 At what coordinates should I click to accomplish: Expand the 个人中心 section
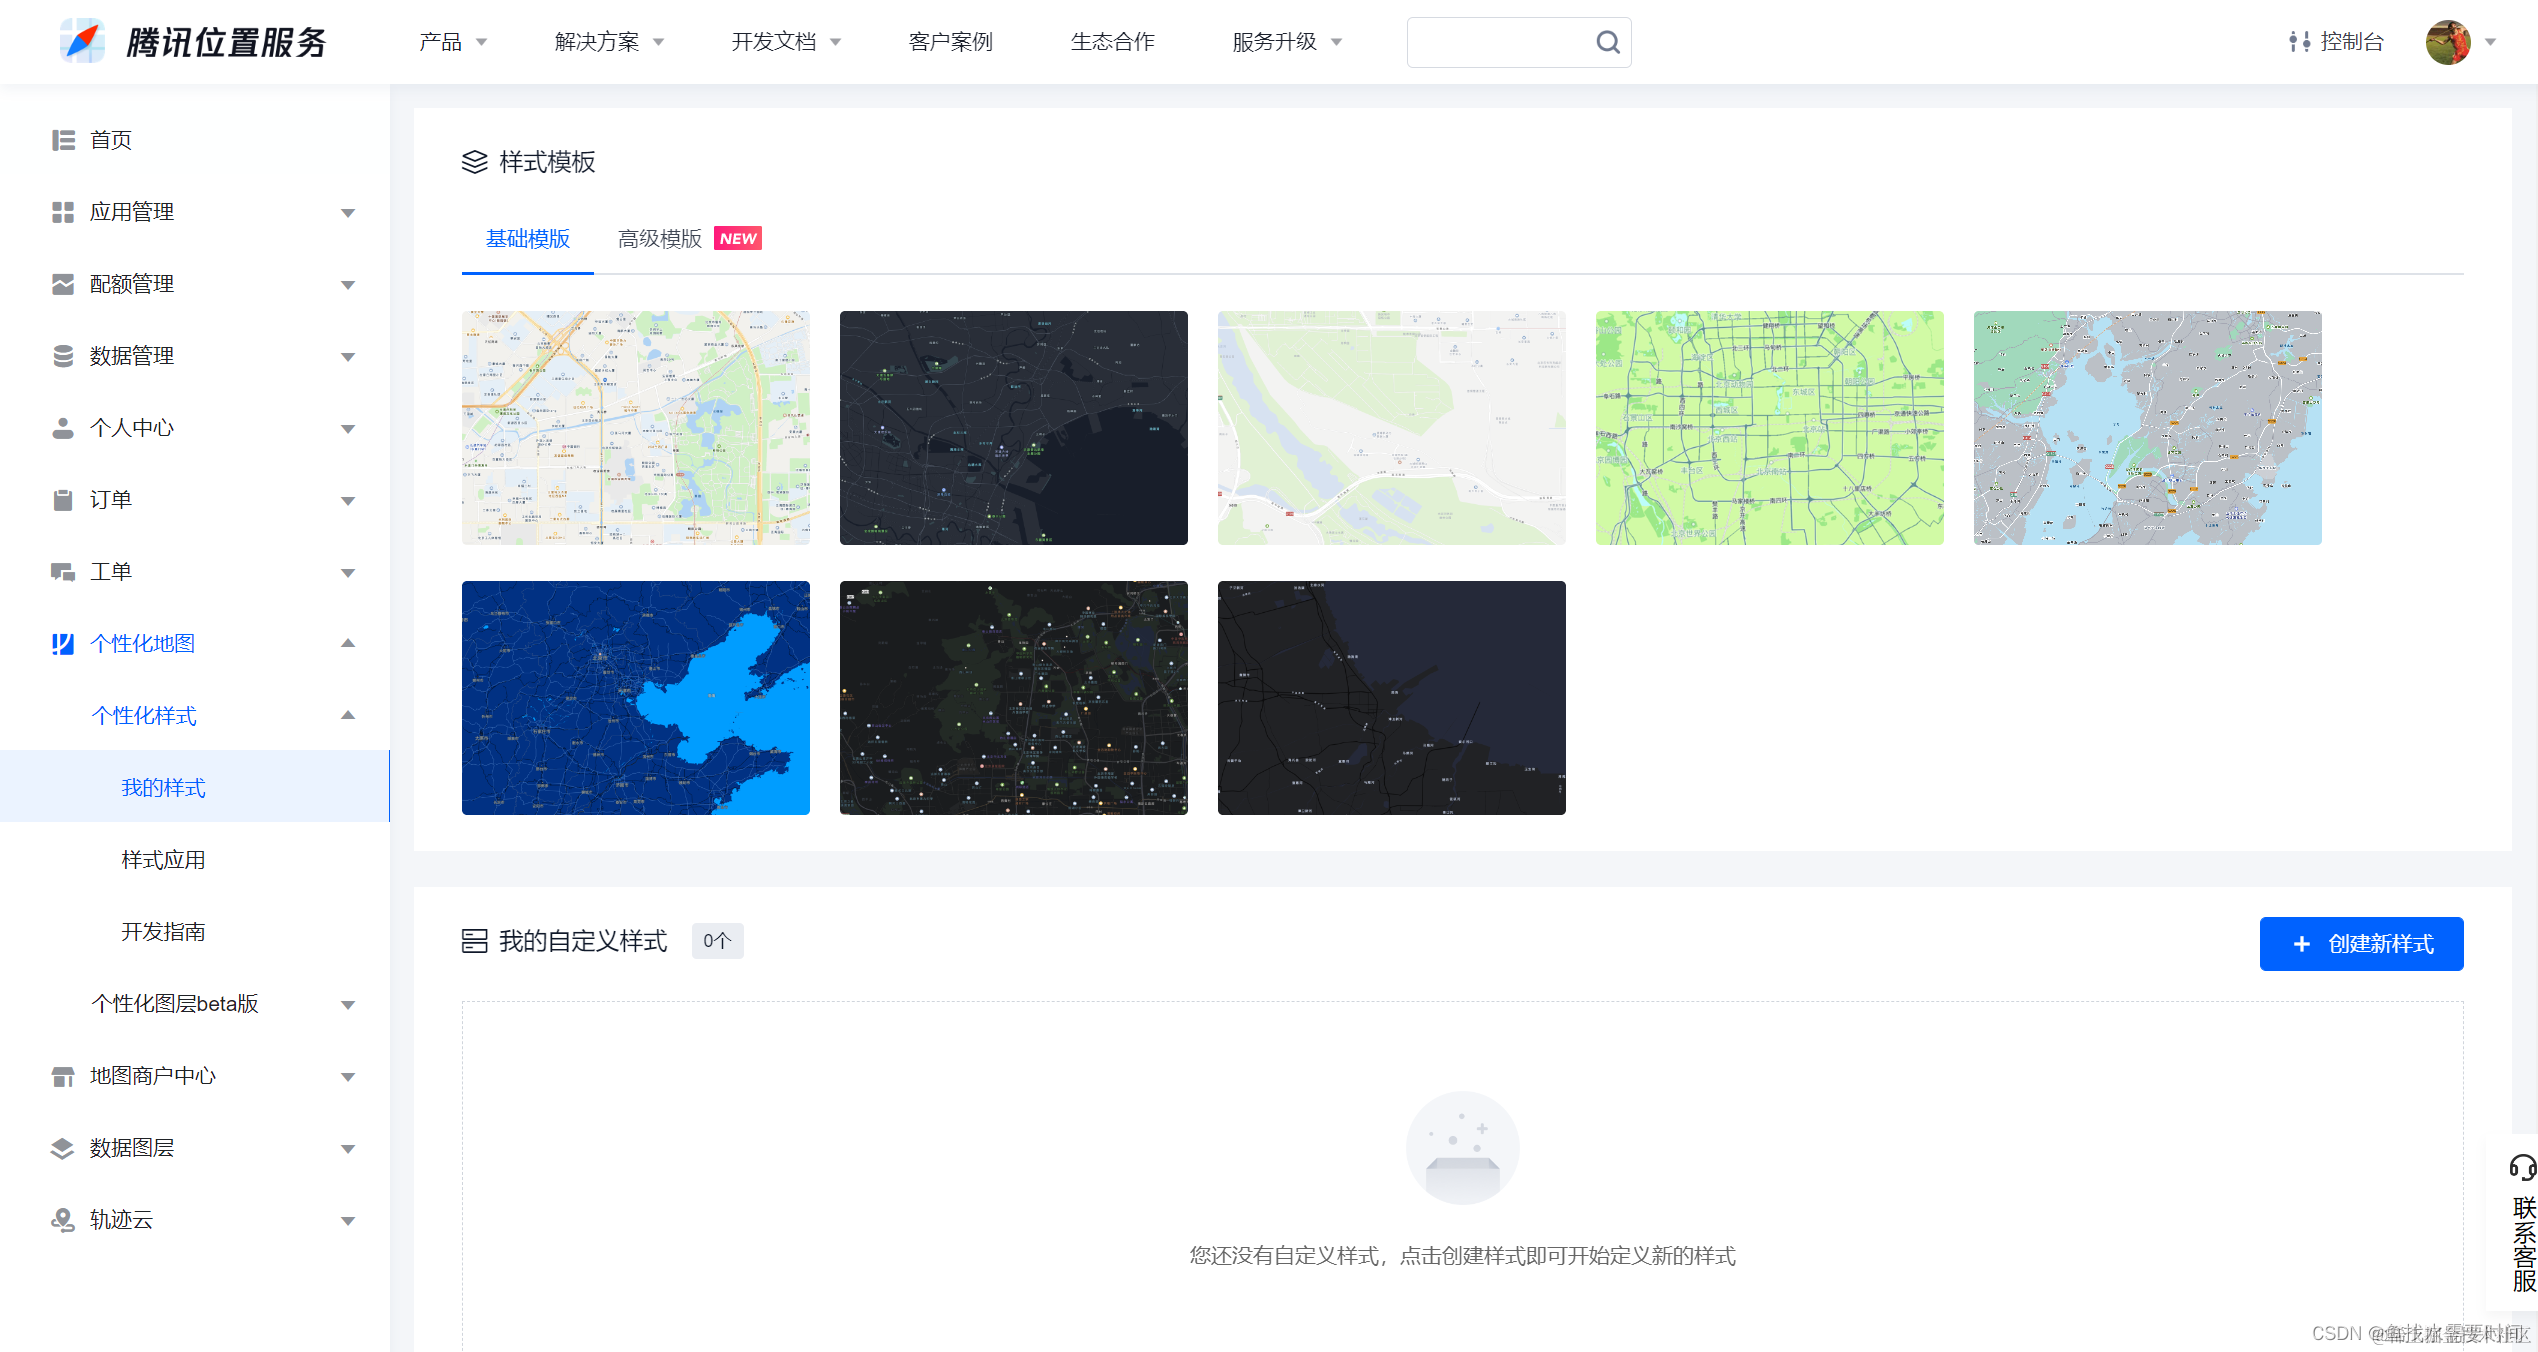(348, 428)
